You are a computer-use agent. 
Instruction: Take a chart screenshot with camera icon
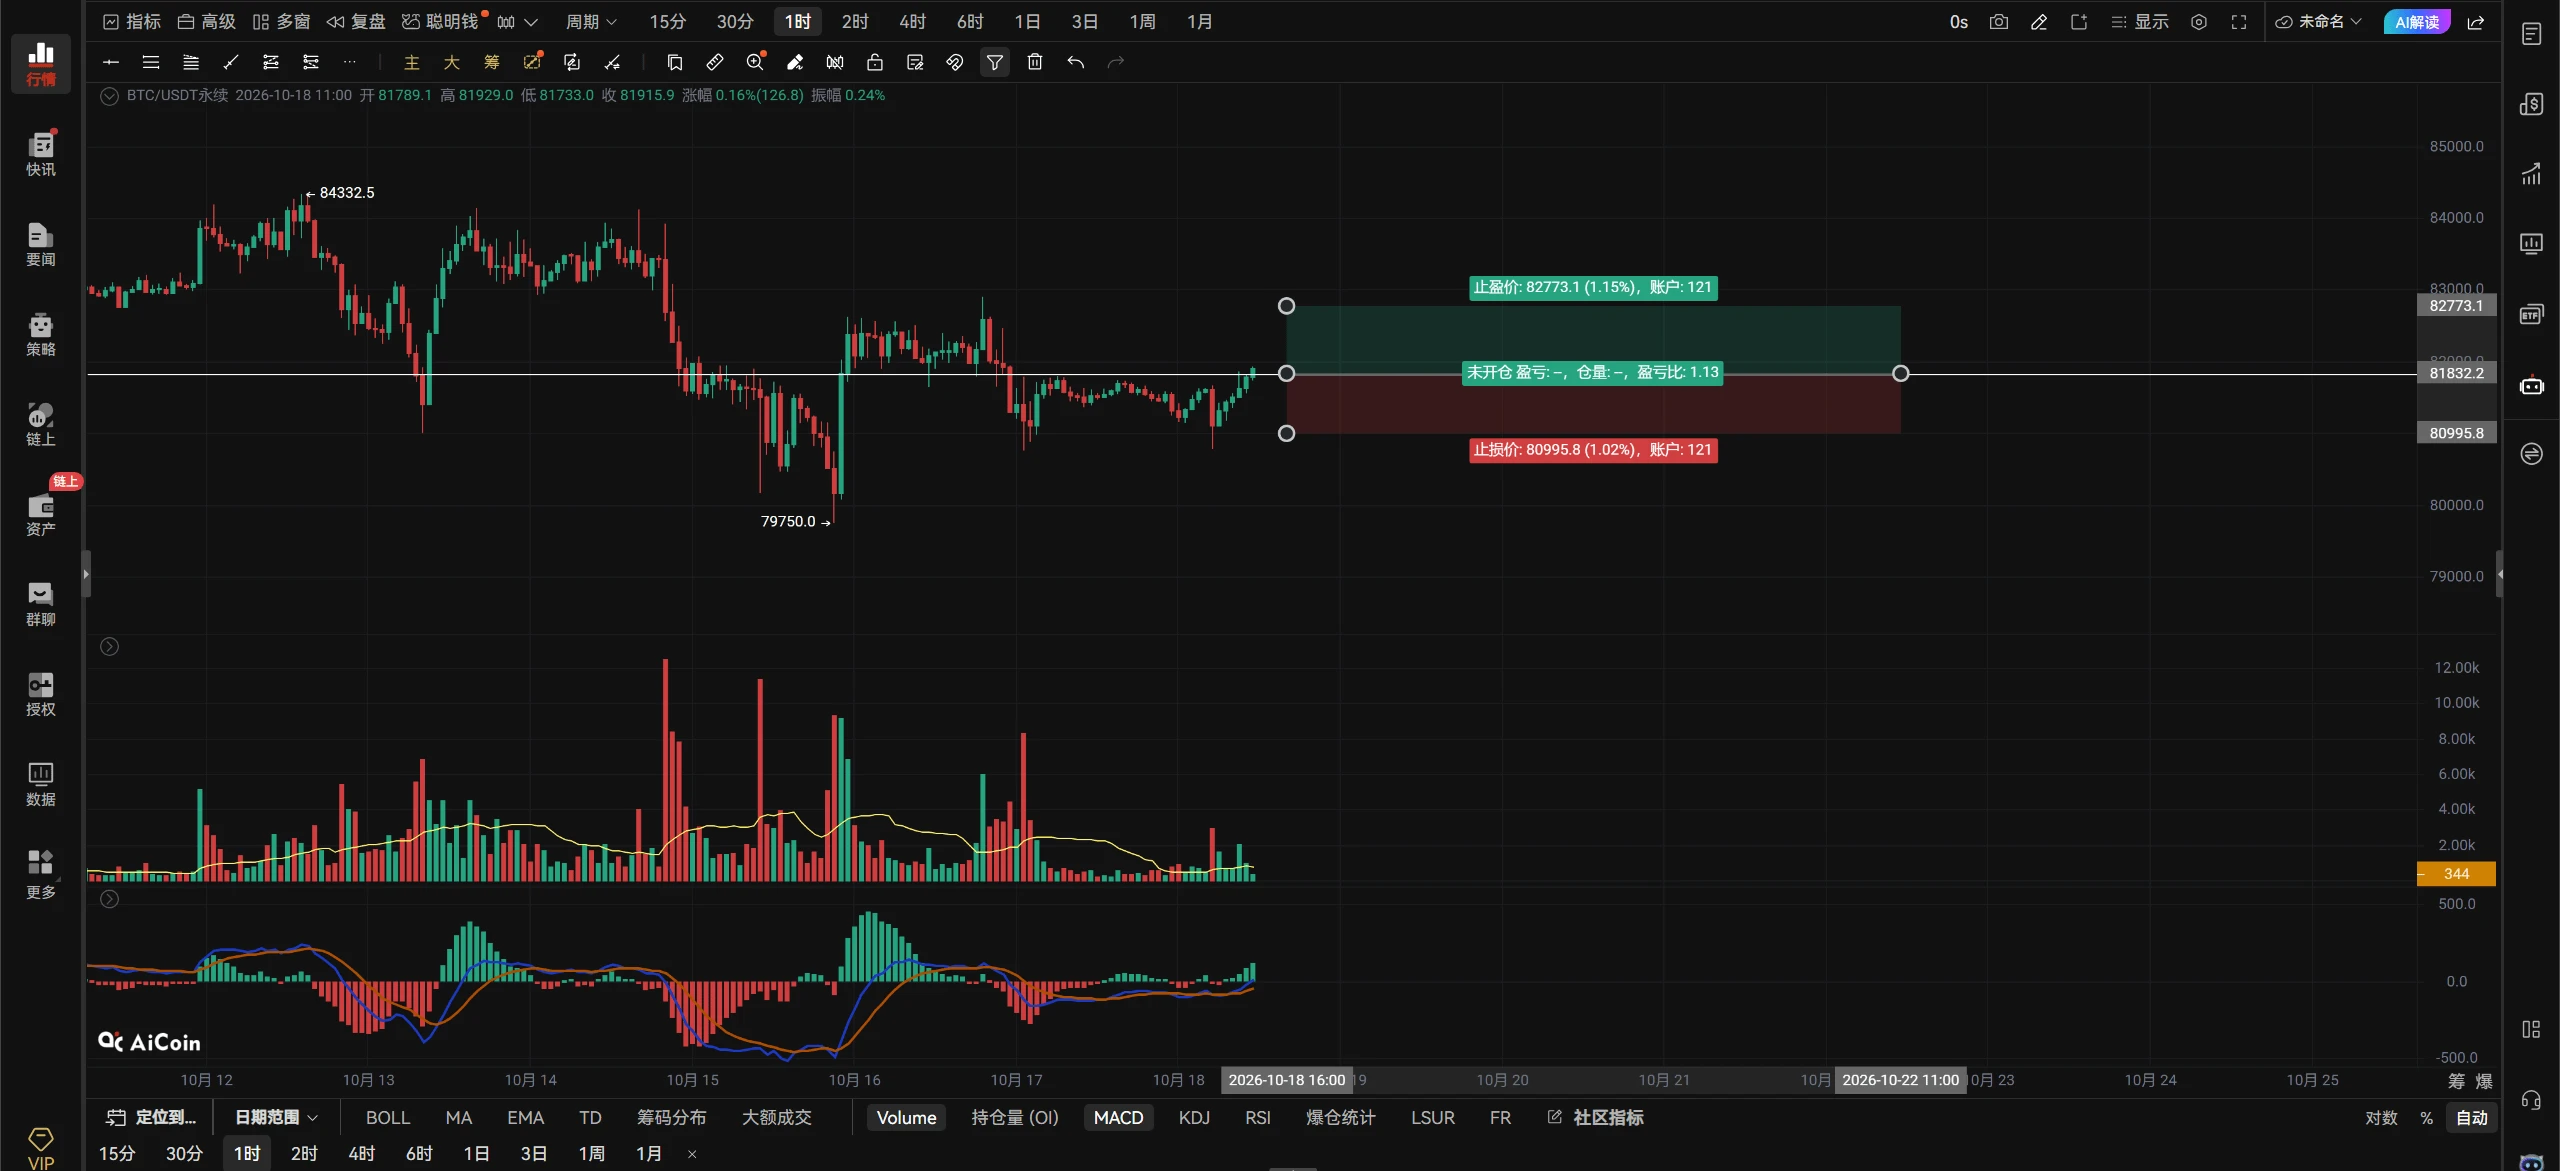tap(1998, 22)
